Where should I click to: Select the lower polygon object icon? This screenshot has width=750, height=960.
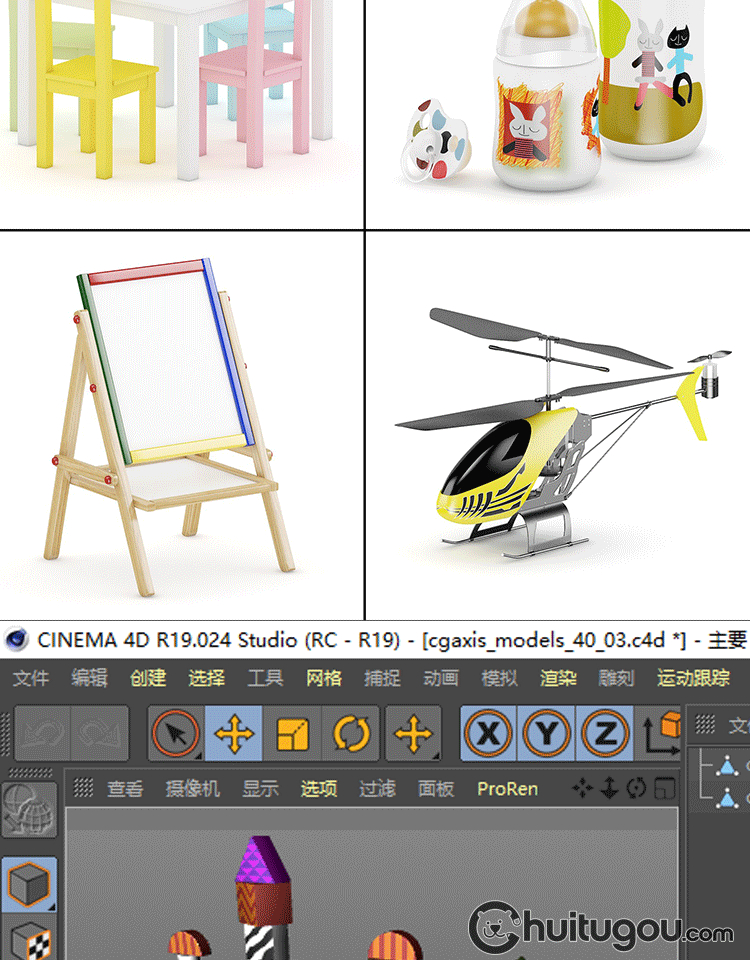pyautogui.click(x=727, y=798)
